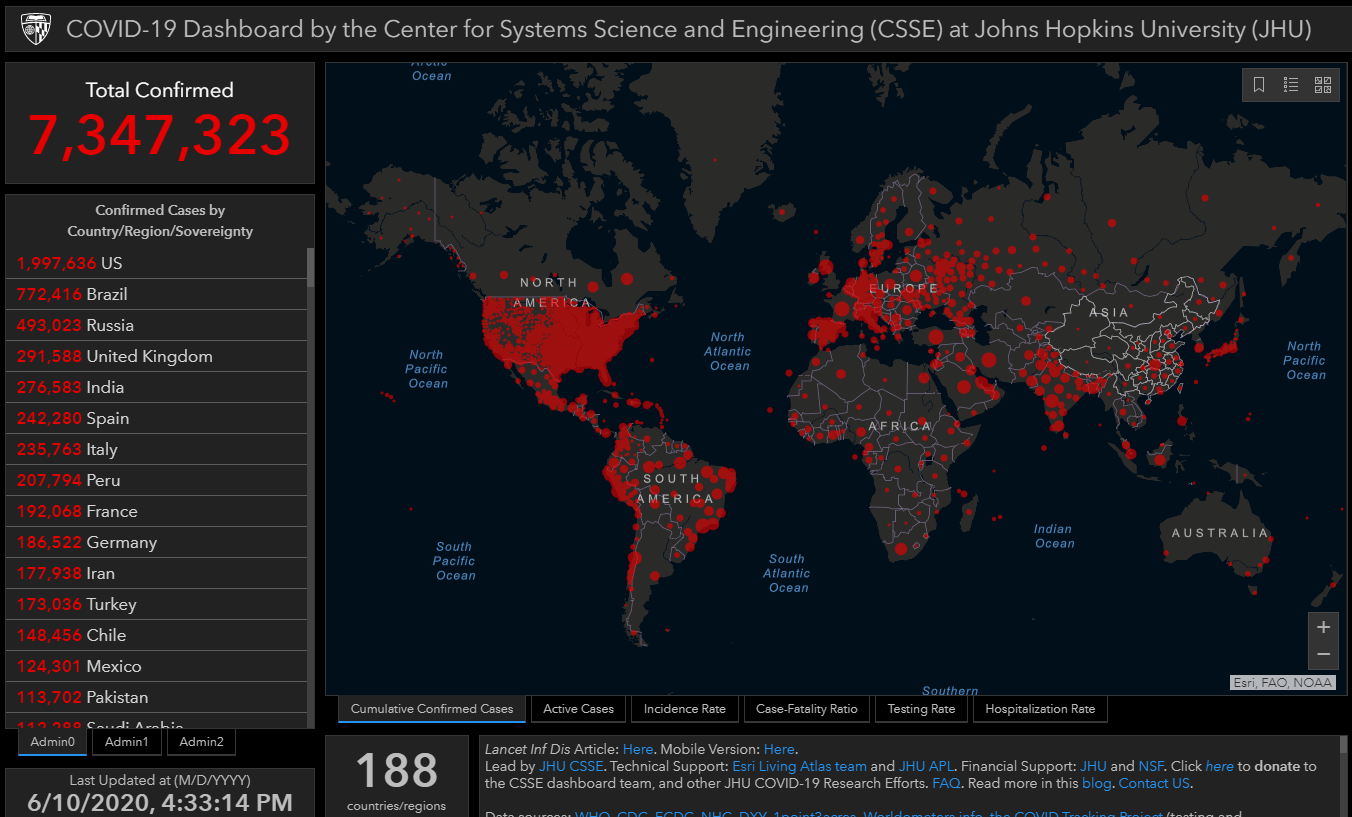Open the FAQ link

(946, 784)
